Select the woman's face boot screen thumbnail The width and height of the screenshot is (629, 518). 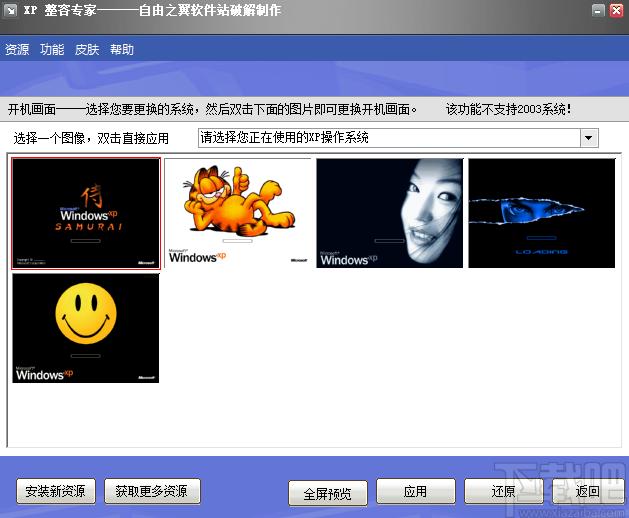pyautogui.click(x=390, y=213)
